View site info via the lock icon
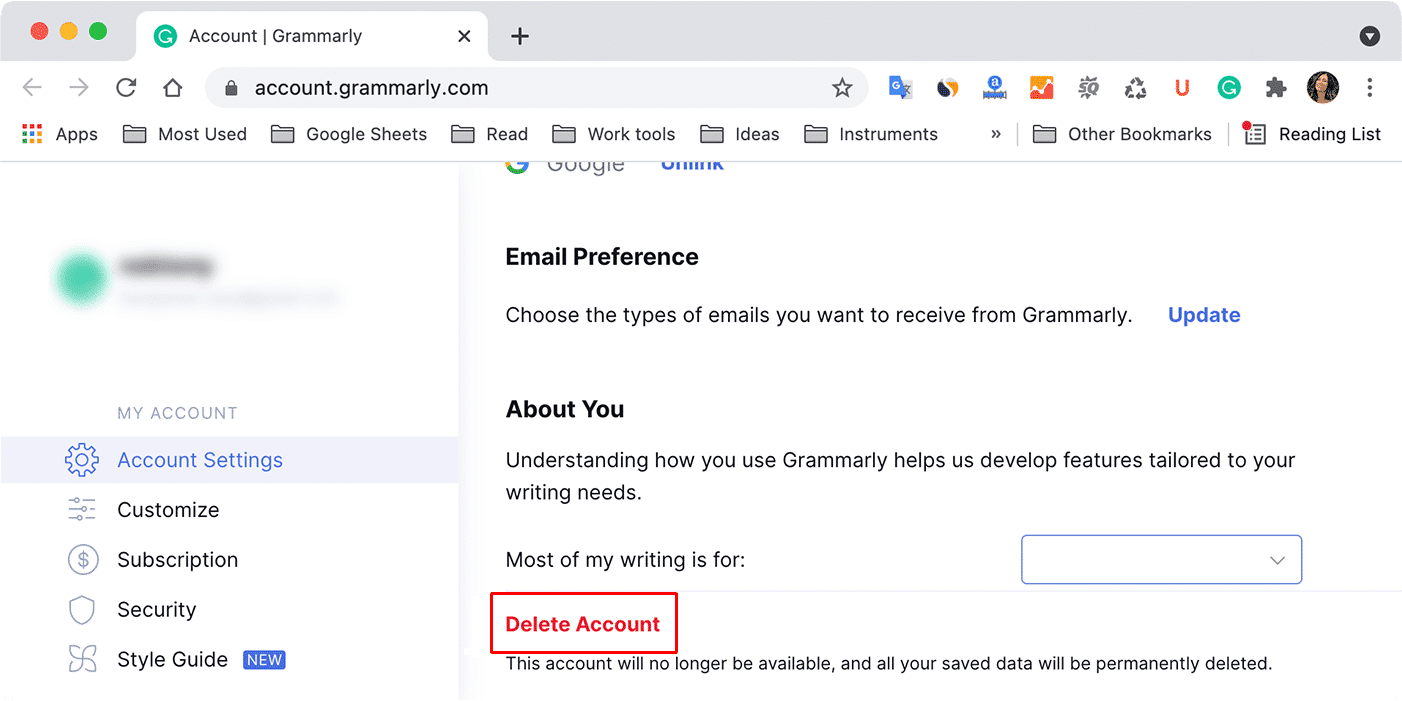This screenshot has width=1402, height=701. coord(232,88)
